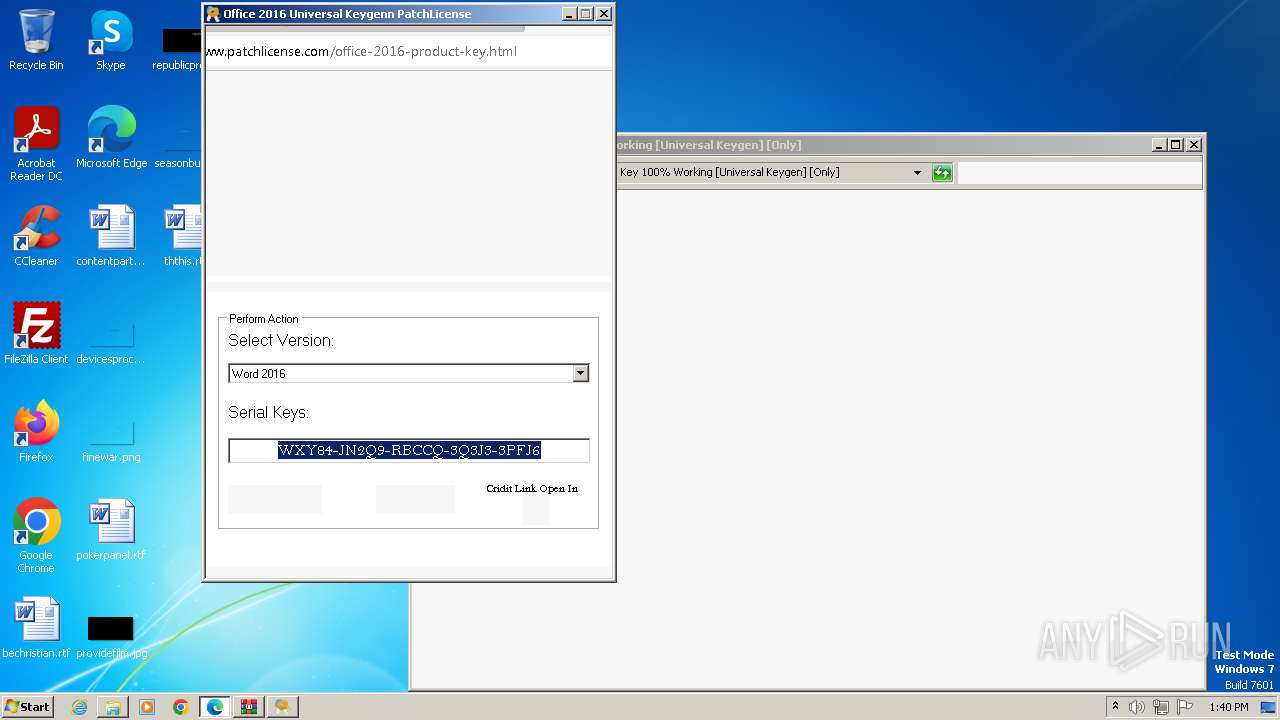The height and width of the screenshot is (720, 1280).
Task: Expand the Universal Keygen combo box in background window
Action: click(x=917, y=173)
